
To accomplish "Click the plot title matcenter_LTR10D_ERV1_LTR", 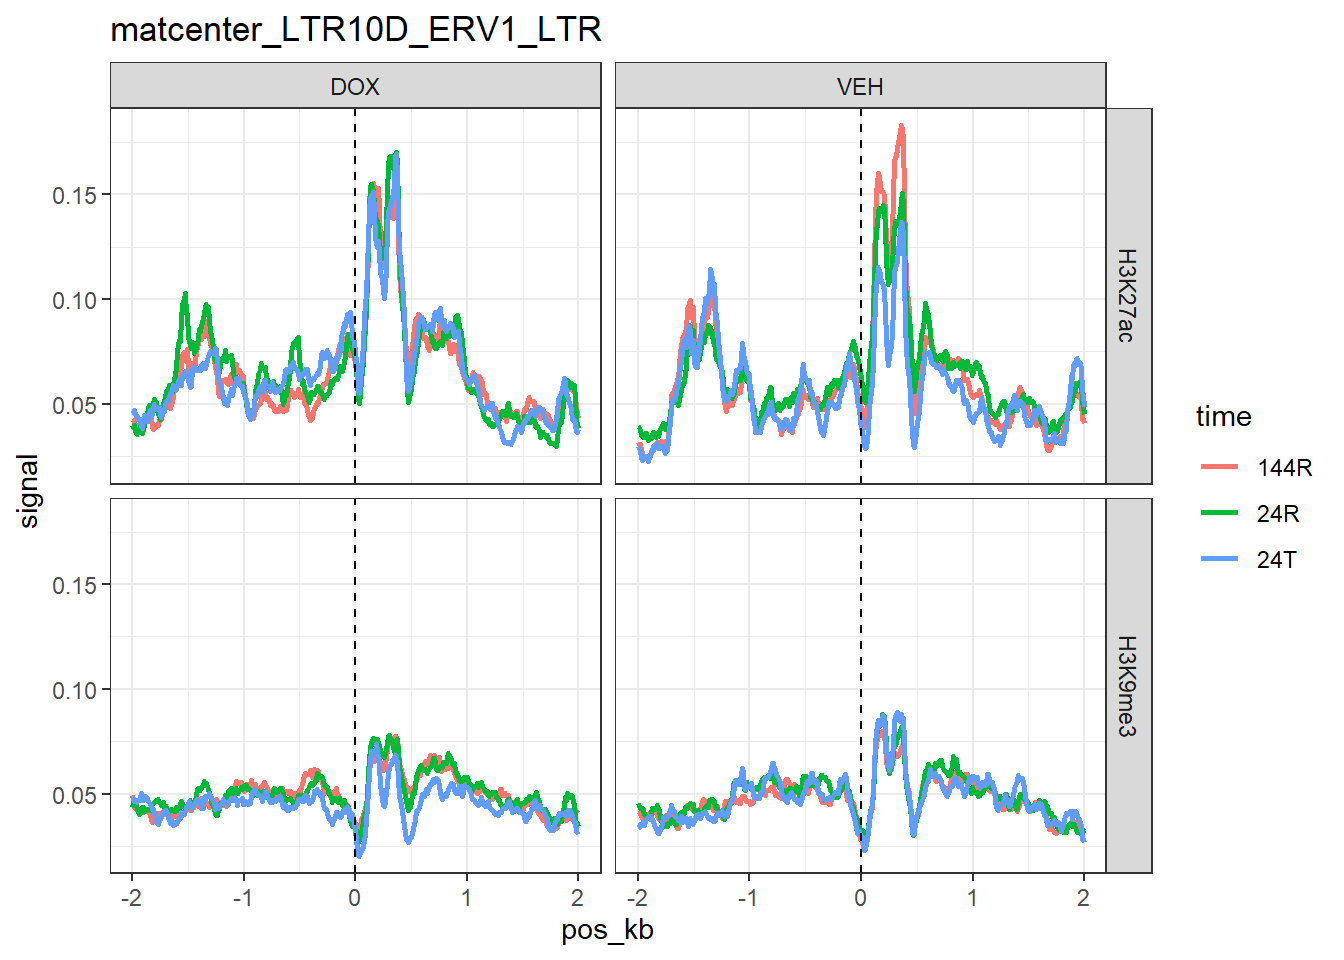I will point(356,30).
